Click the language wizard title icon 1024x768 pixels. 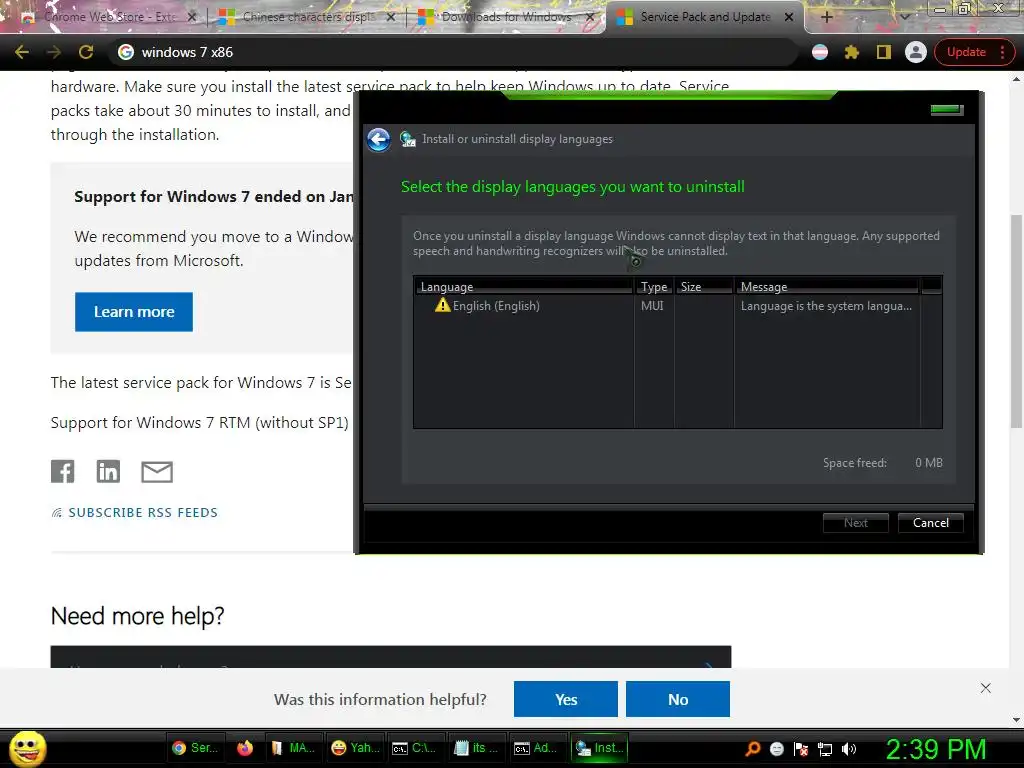[x=408, y=139]
